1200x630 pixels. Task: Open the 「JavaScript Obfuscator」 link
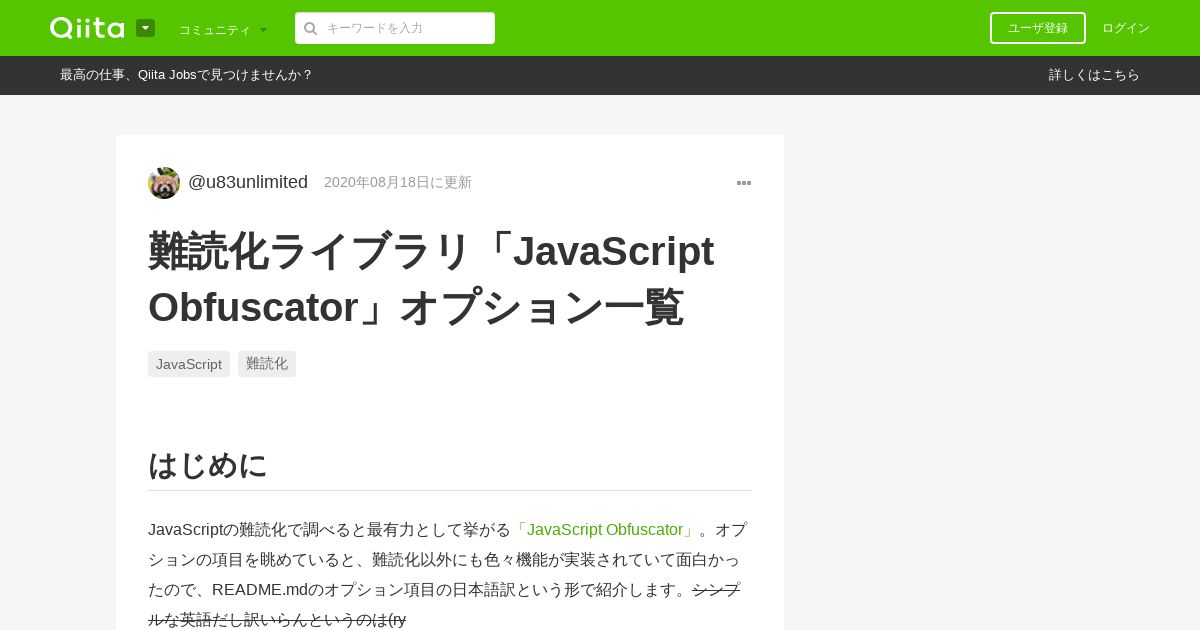coord(605,530)
